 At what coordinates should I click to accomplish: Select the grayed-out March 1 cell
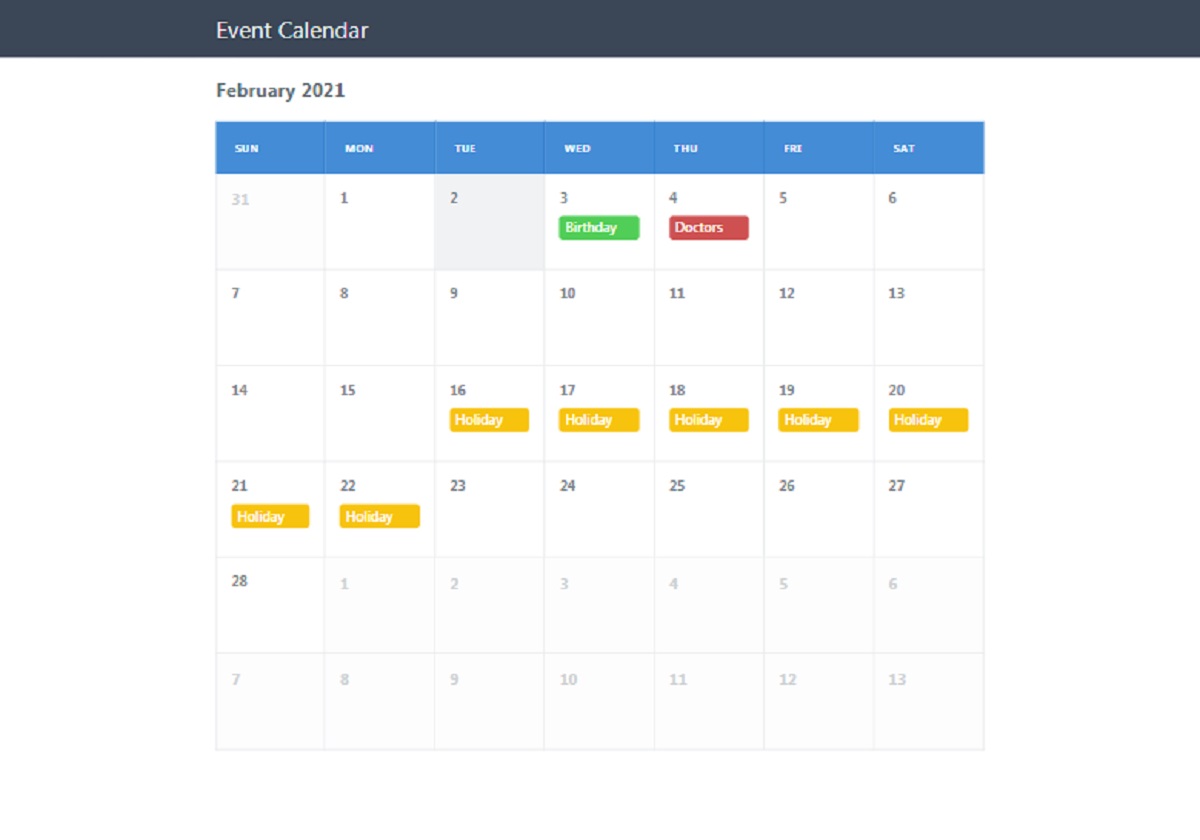pyautogui.click(x=379, y=605)
